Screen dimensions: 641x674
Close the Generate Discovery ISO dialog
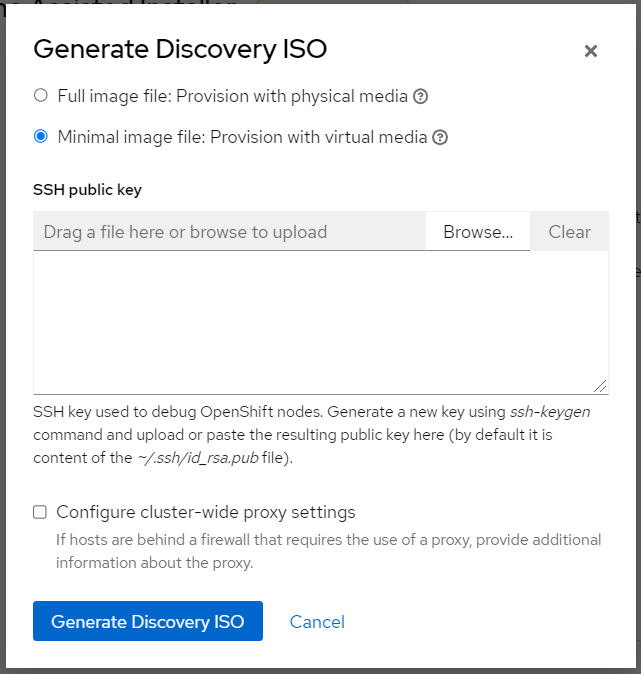pyautogui.click(x=591, y=51)
